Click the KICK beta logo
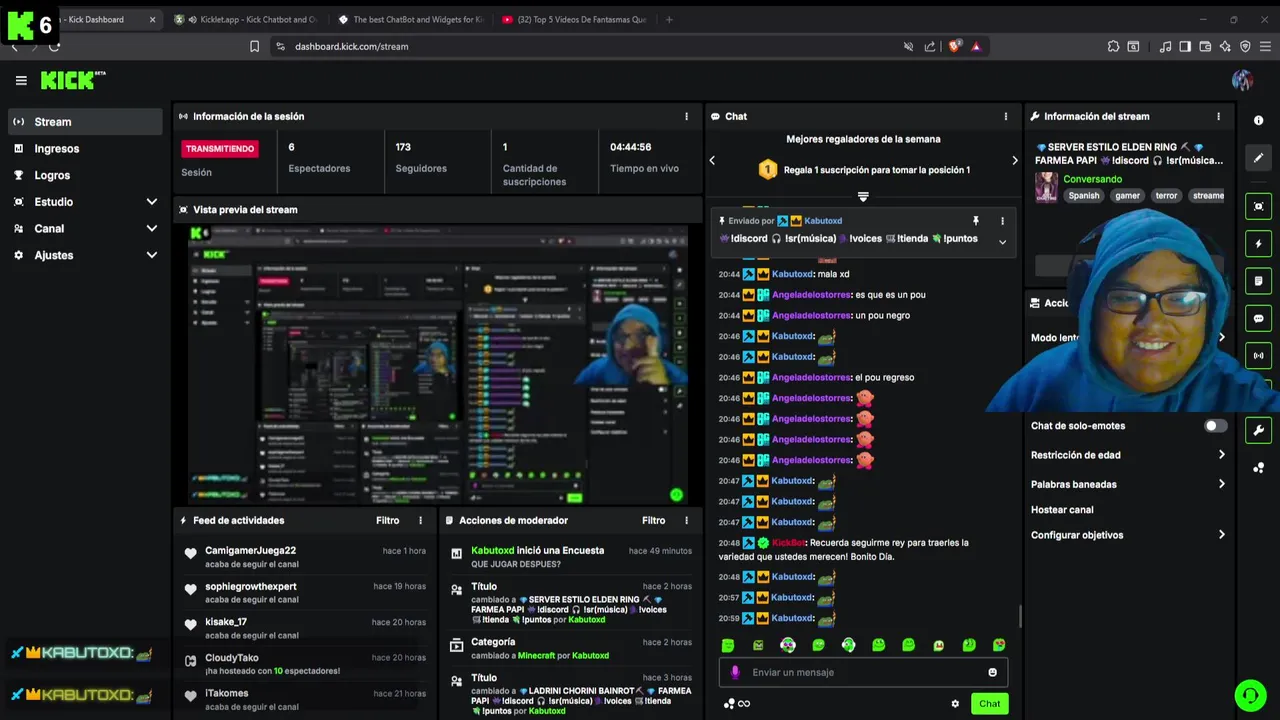1280x720 pixels. pos(73,81)
